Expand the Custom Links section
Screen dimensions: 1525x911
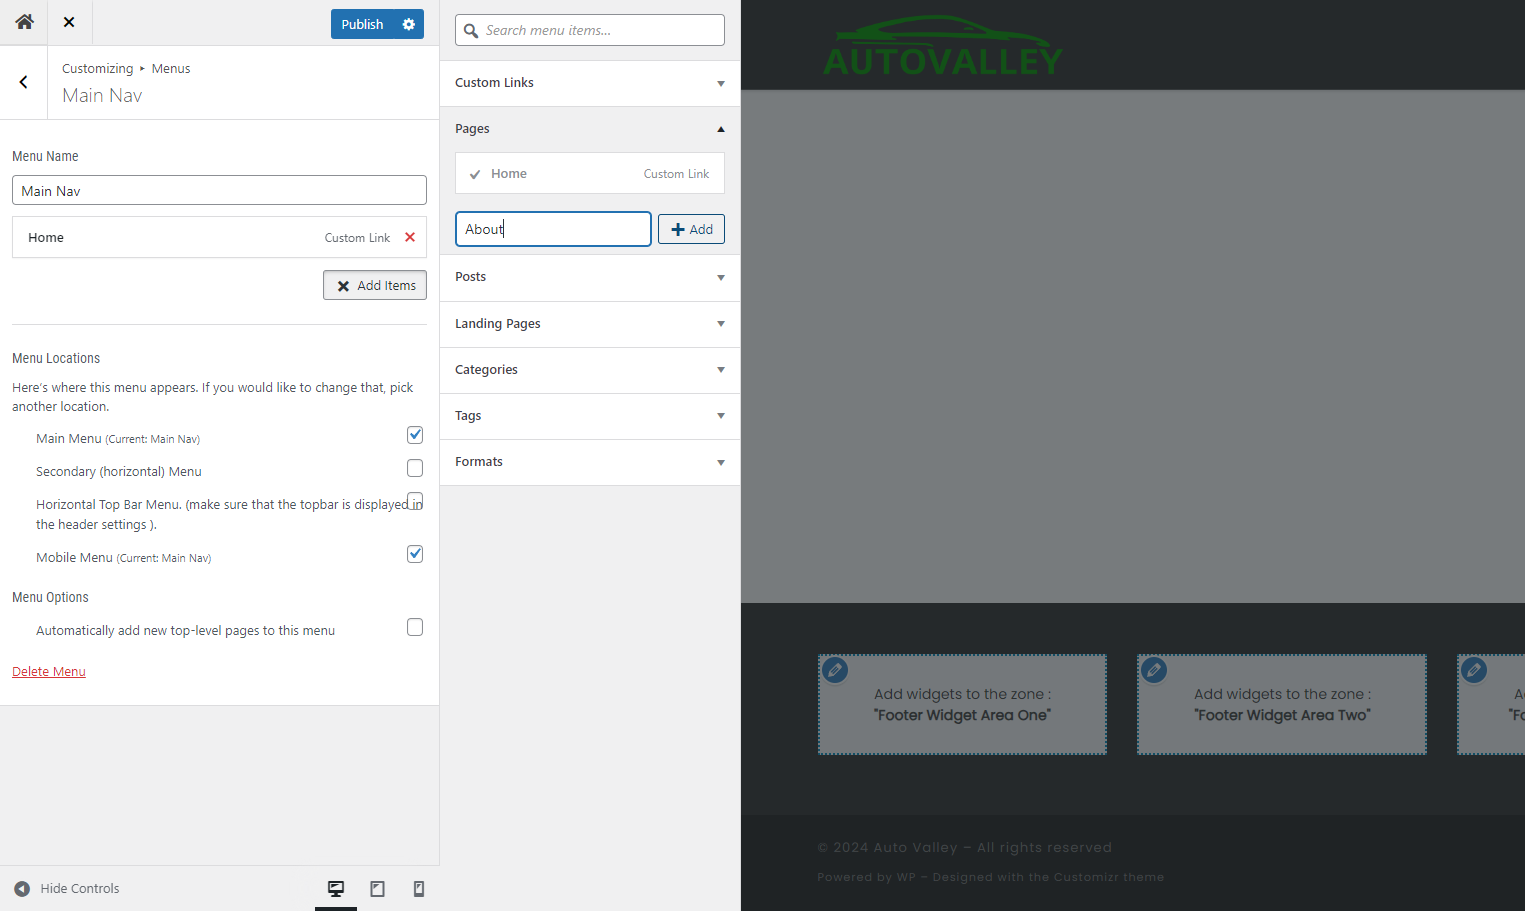tap(590, 83)
